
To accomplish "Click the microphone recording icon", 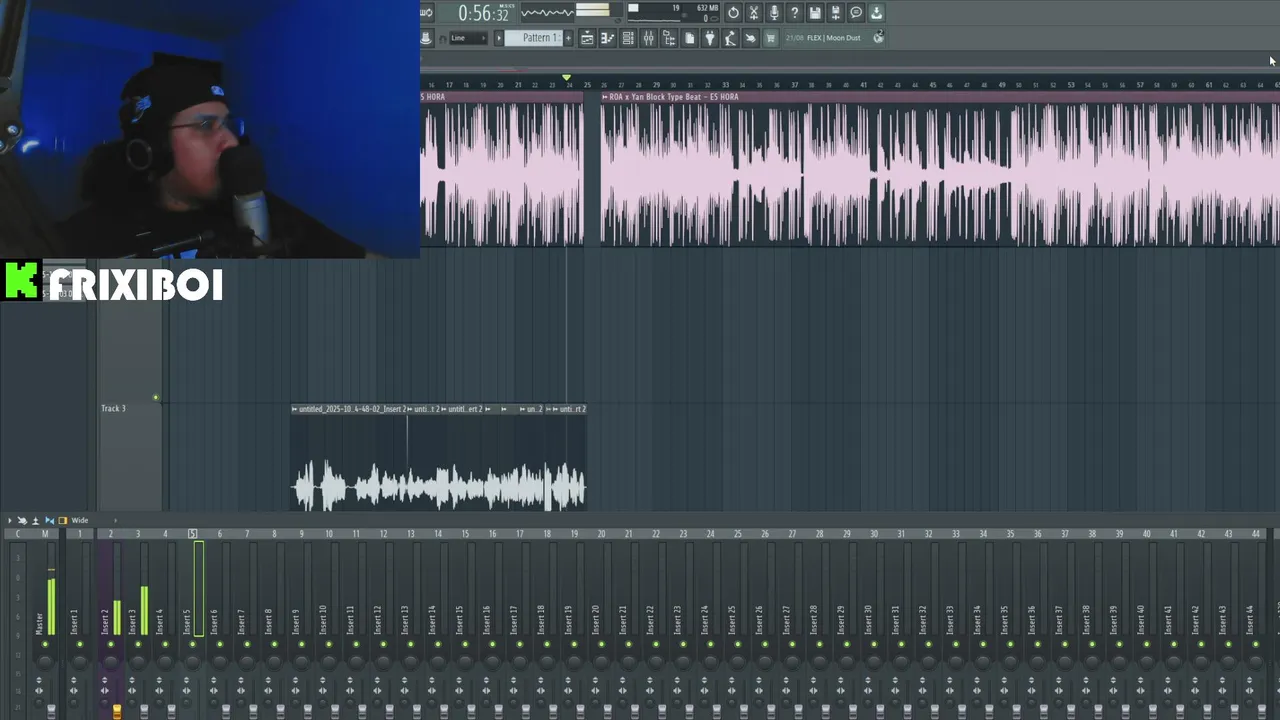I will [774, 13].
